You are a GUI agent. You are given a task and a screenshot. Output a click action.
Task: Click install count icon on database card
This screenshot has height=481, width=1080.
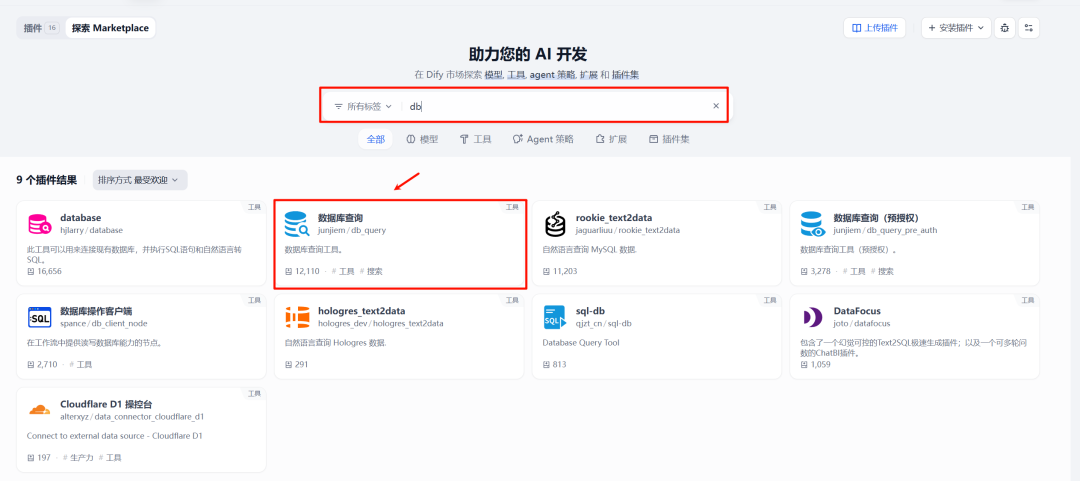tap(30, 271)
